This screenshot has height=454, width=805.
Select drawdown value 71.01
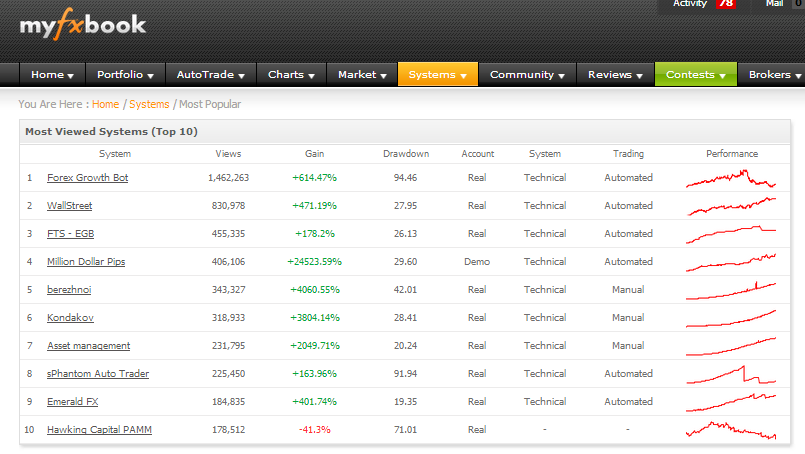[405, 429]
